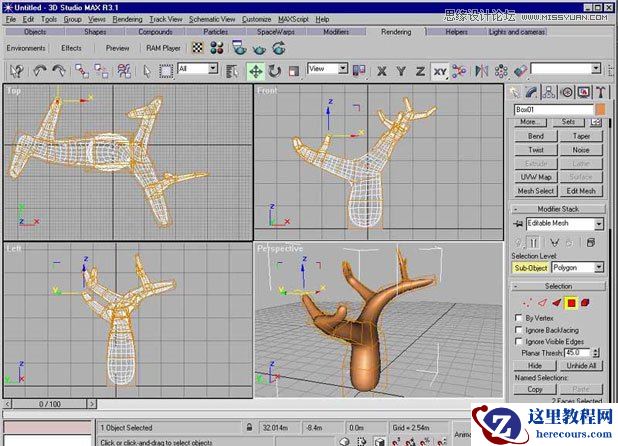The height and width of the screenshot is (446, 618).
Task: Open the Select by Name icon
Action: click(232, 71)
